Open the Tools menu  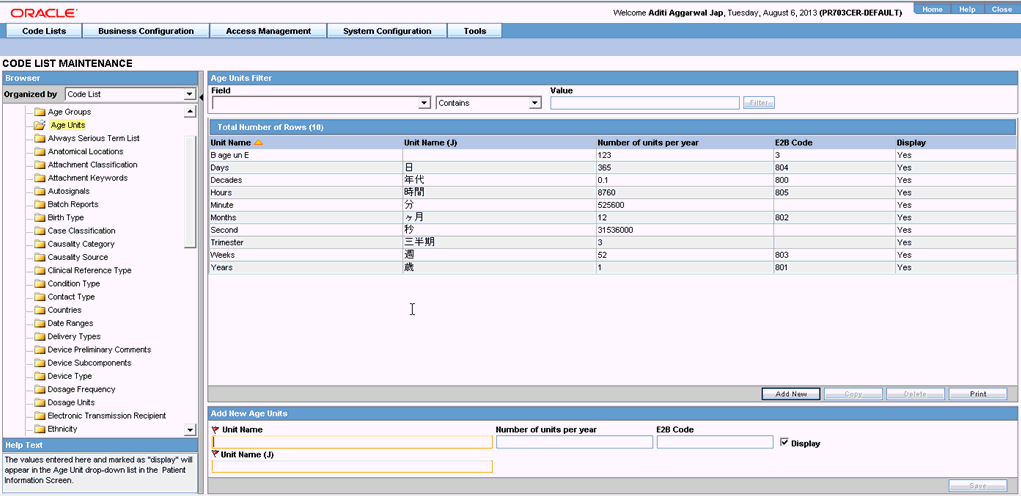(475, 31)
